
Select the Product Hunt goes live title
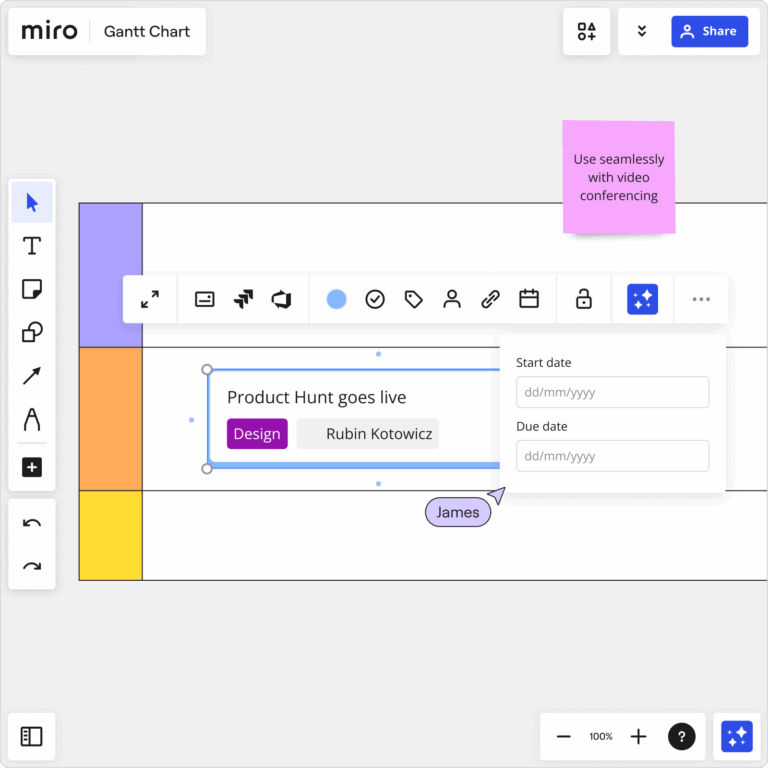316,397
